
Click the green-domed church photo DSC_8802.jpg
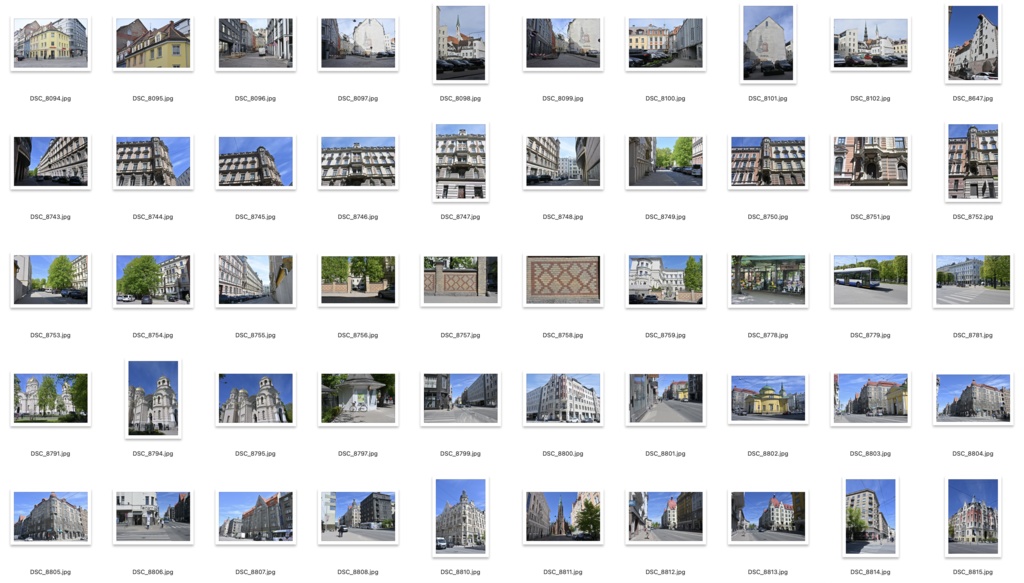(767, 399)
